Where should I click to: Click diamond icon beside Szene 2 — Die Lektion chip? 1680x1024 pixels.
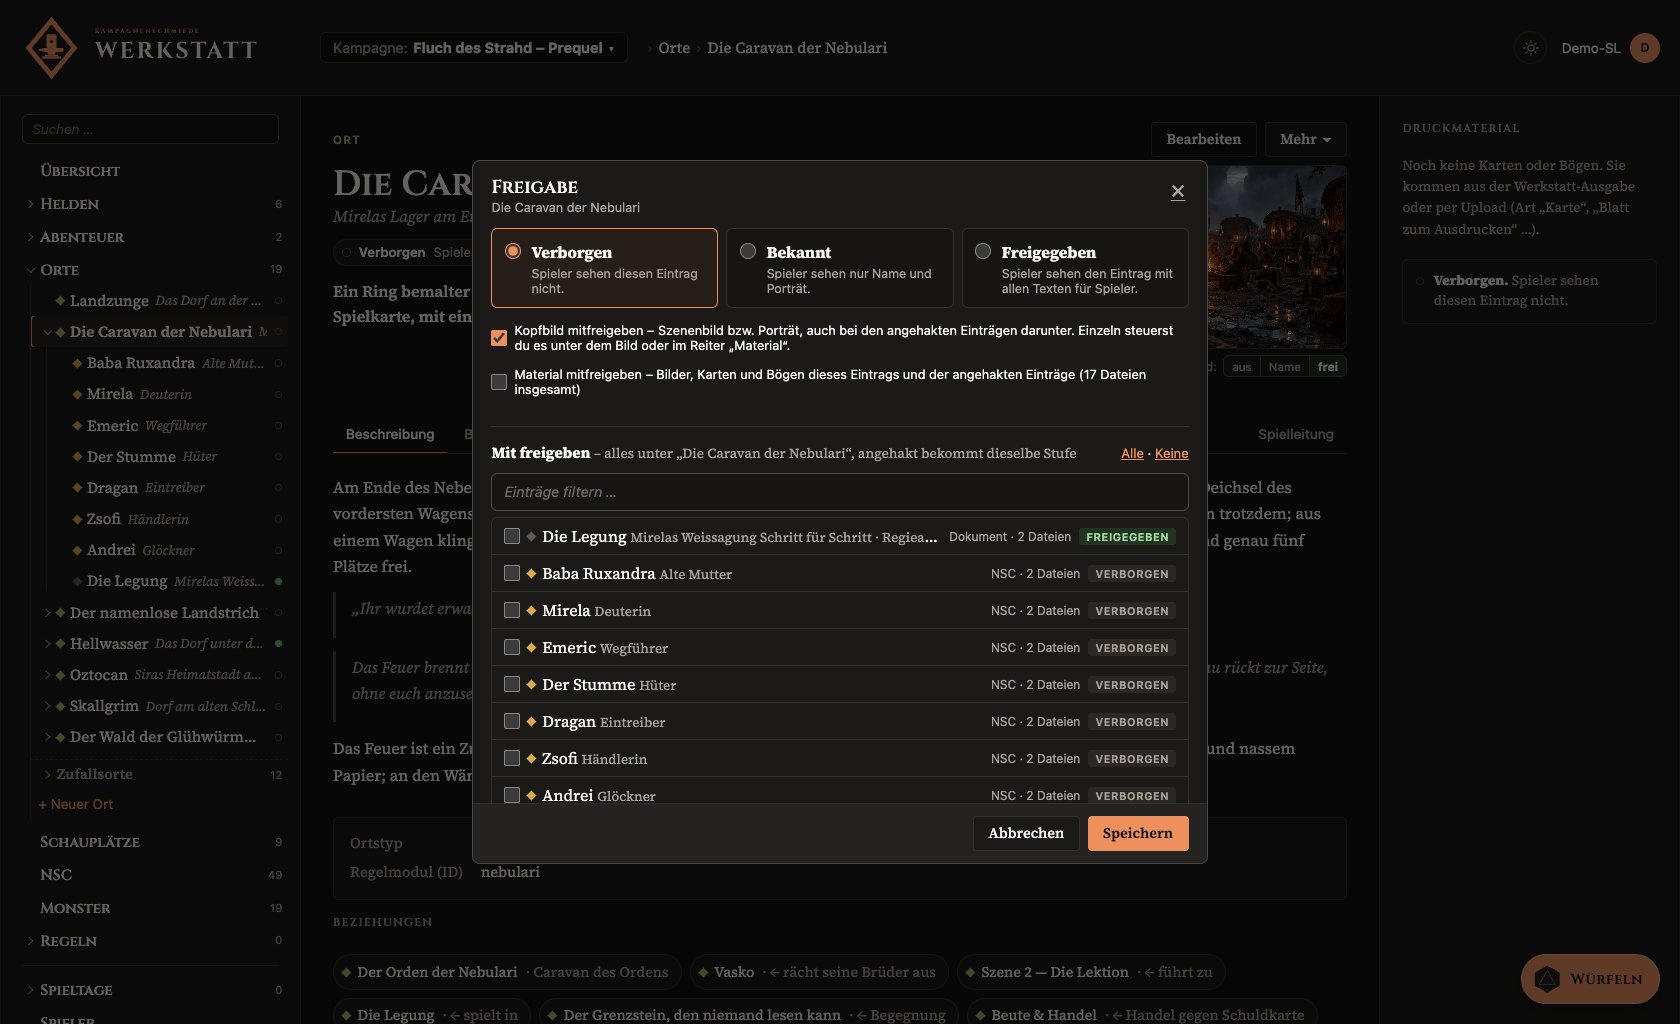pyautogui.click(x=970, y=972)
